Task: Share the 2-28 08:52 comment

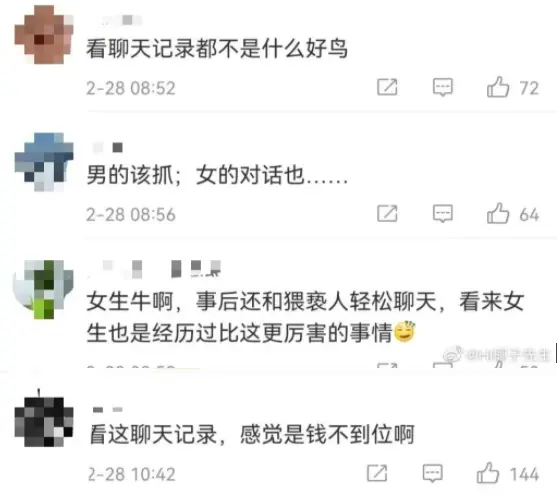Action: pyautogui.click(x=387, y=87)
